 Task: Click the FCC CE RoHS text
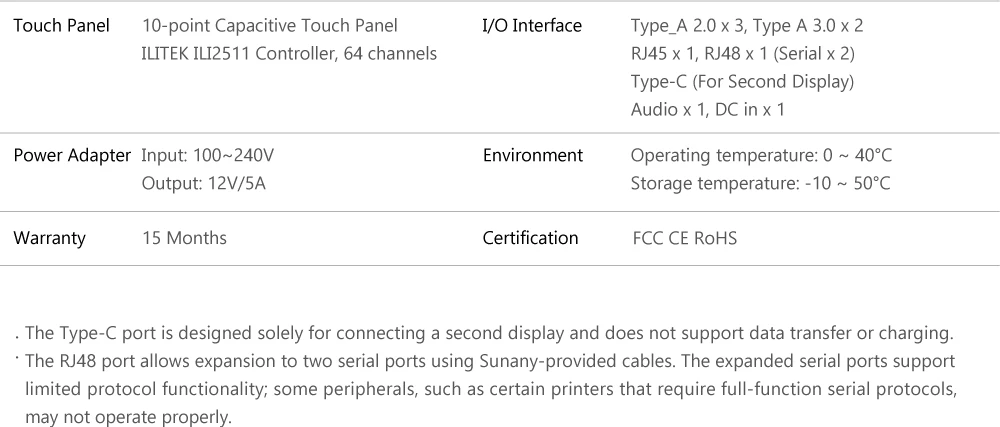(x=685, y=238)
